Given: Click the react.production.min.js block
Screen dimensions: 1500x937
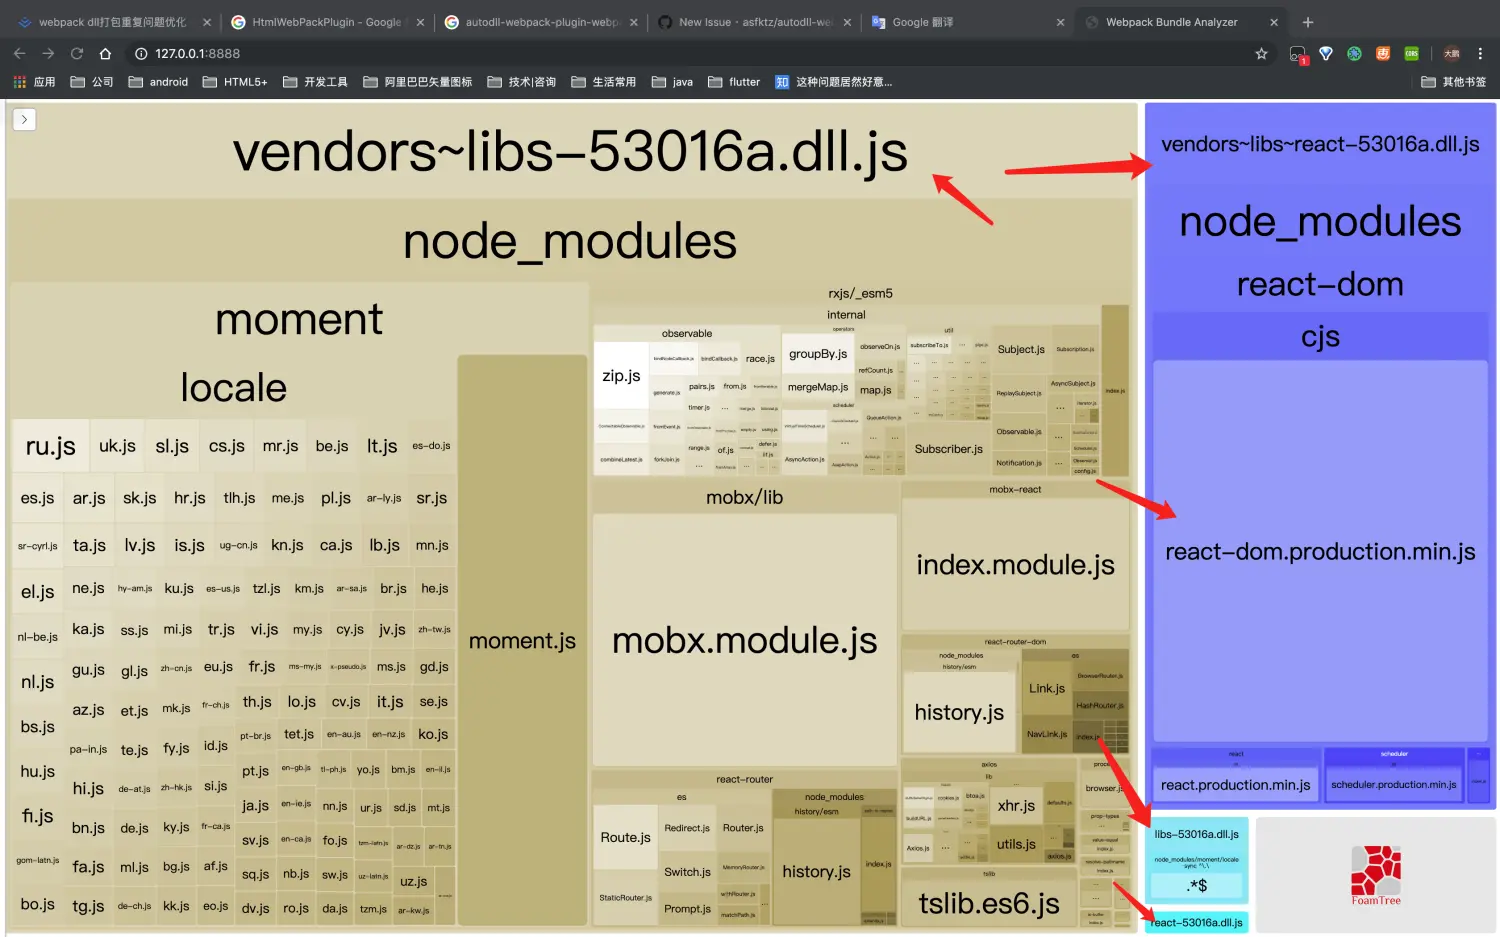Looking at the screenshot, I should pyautogui.click(x=1235, y=785).
